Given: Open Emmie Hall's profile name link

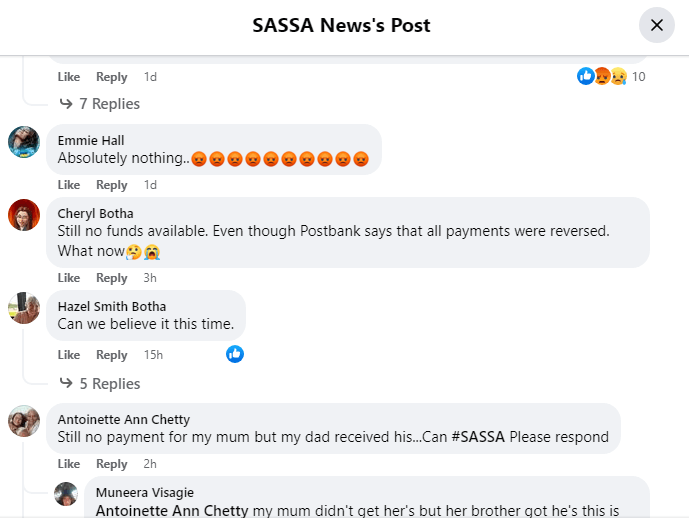Looking at the screenshot, I should 91,140.
